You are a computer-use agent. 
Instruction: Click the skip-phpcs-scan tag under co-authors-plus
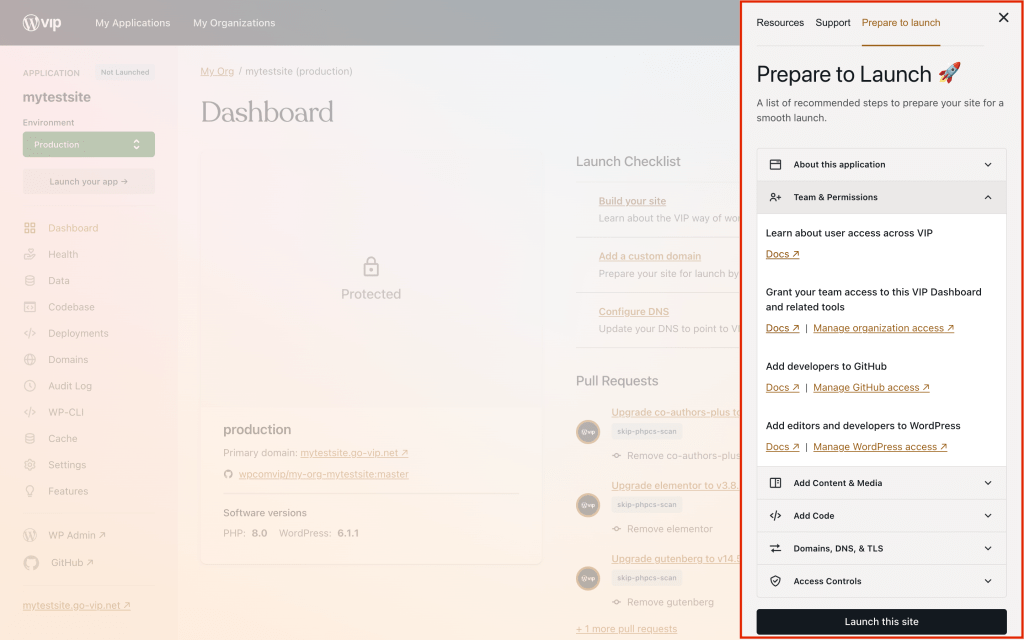pyautogui.click(x=647, y=432)
